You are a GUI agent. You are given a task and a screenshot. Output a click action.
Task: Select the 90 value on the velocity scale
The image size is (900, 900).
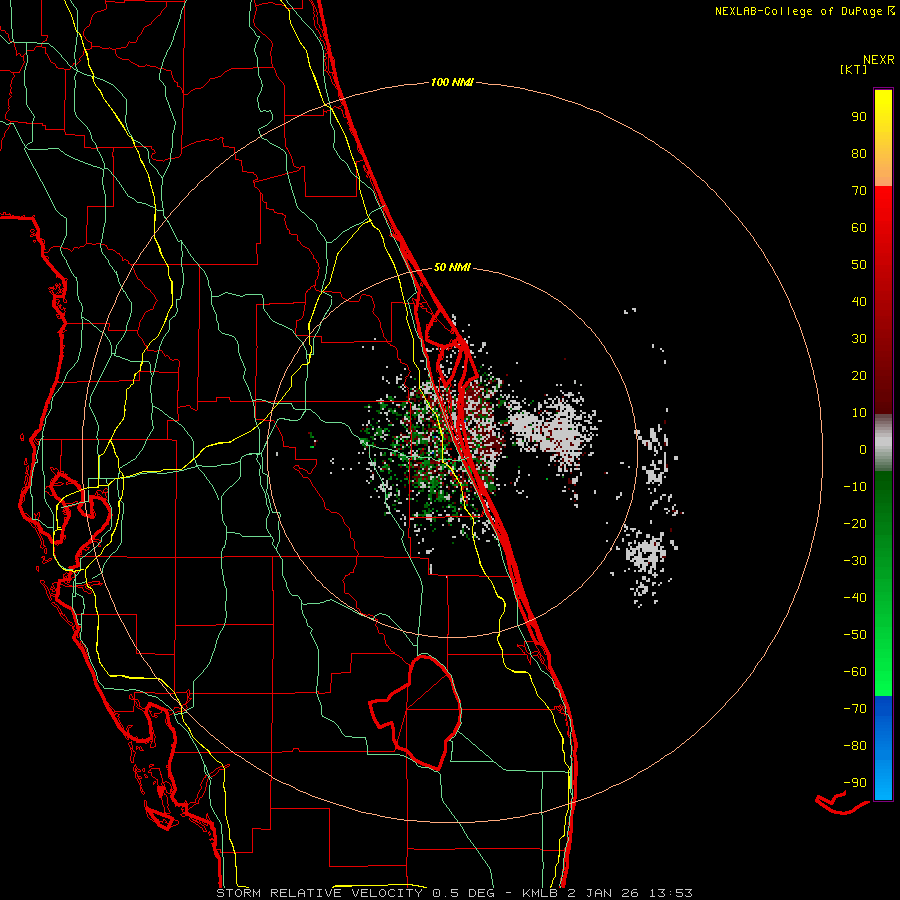pyautogui.click(x=859, y=117)
